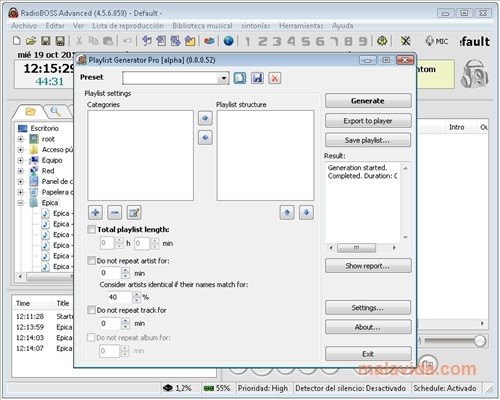
Task: Enable Total playlist length checkbox
Action: [x=91, y=229]
